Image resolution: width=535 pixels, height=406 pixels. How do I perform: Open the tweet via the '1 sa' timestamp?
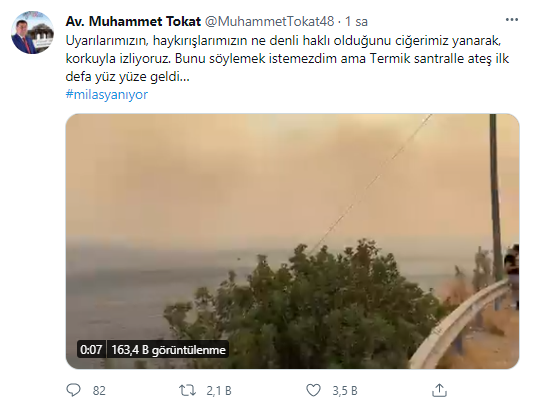click(356, 21)
